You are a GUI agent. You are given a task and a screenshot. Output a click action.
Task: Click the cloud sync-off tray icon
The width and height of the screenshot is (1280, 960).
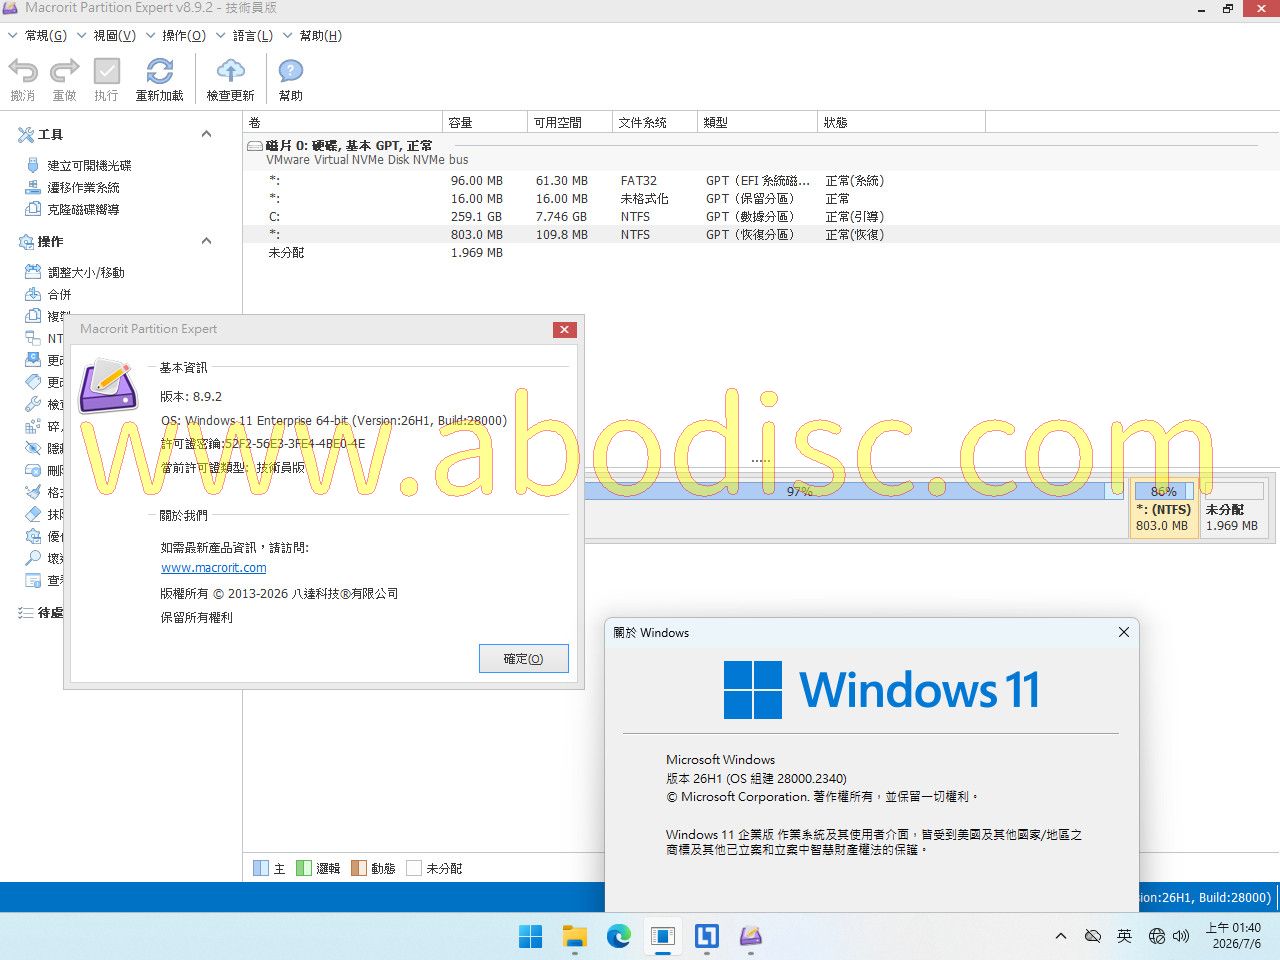[x=1093, y=936]
